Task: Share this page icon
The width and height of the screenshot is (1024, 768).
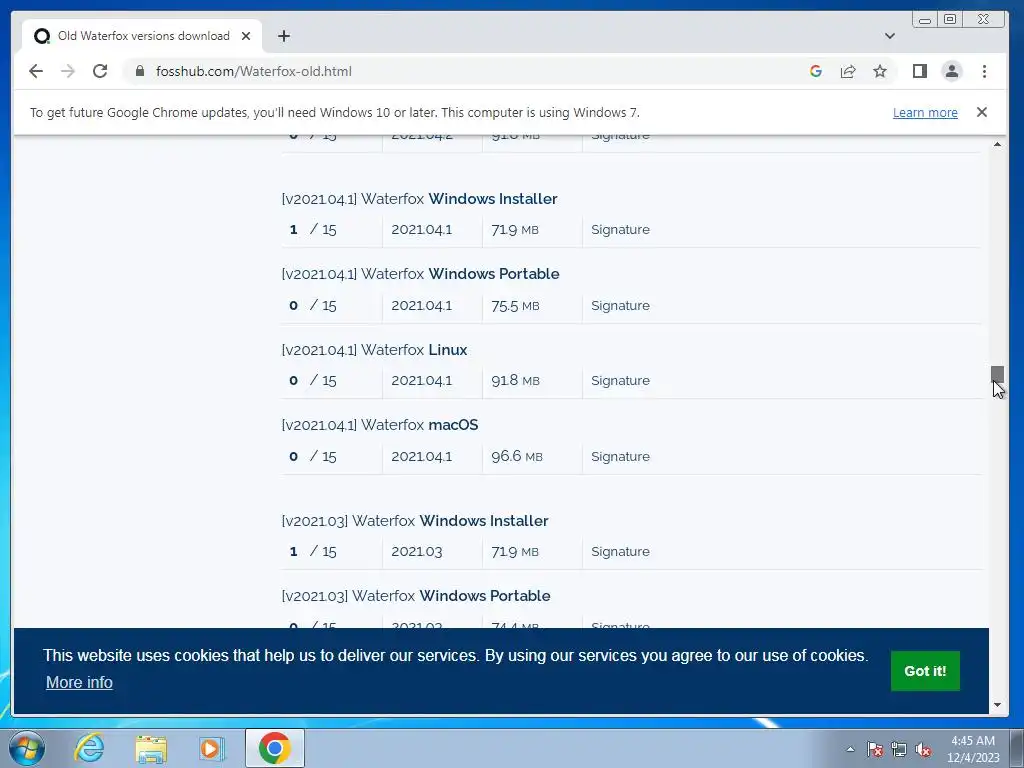Action: (x=848, y=71)
